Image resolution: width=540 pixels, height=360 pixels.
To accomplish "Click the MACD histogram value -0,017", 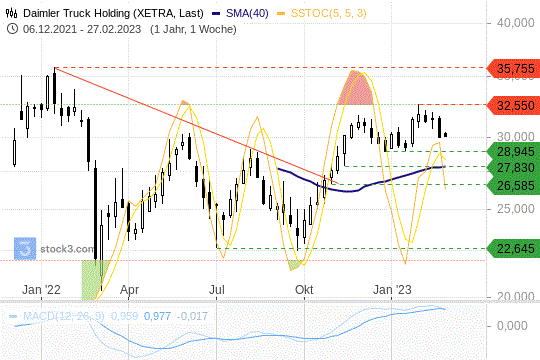I will pos(192,316).
